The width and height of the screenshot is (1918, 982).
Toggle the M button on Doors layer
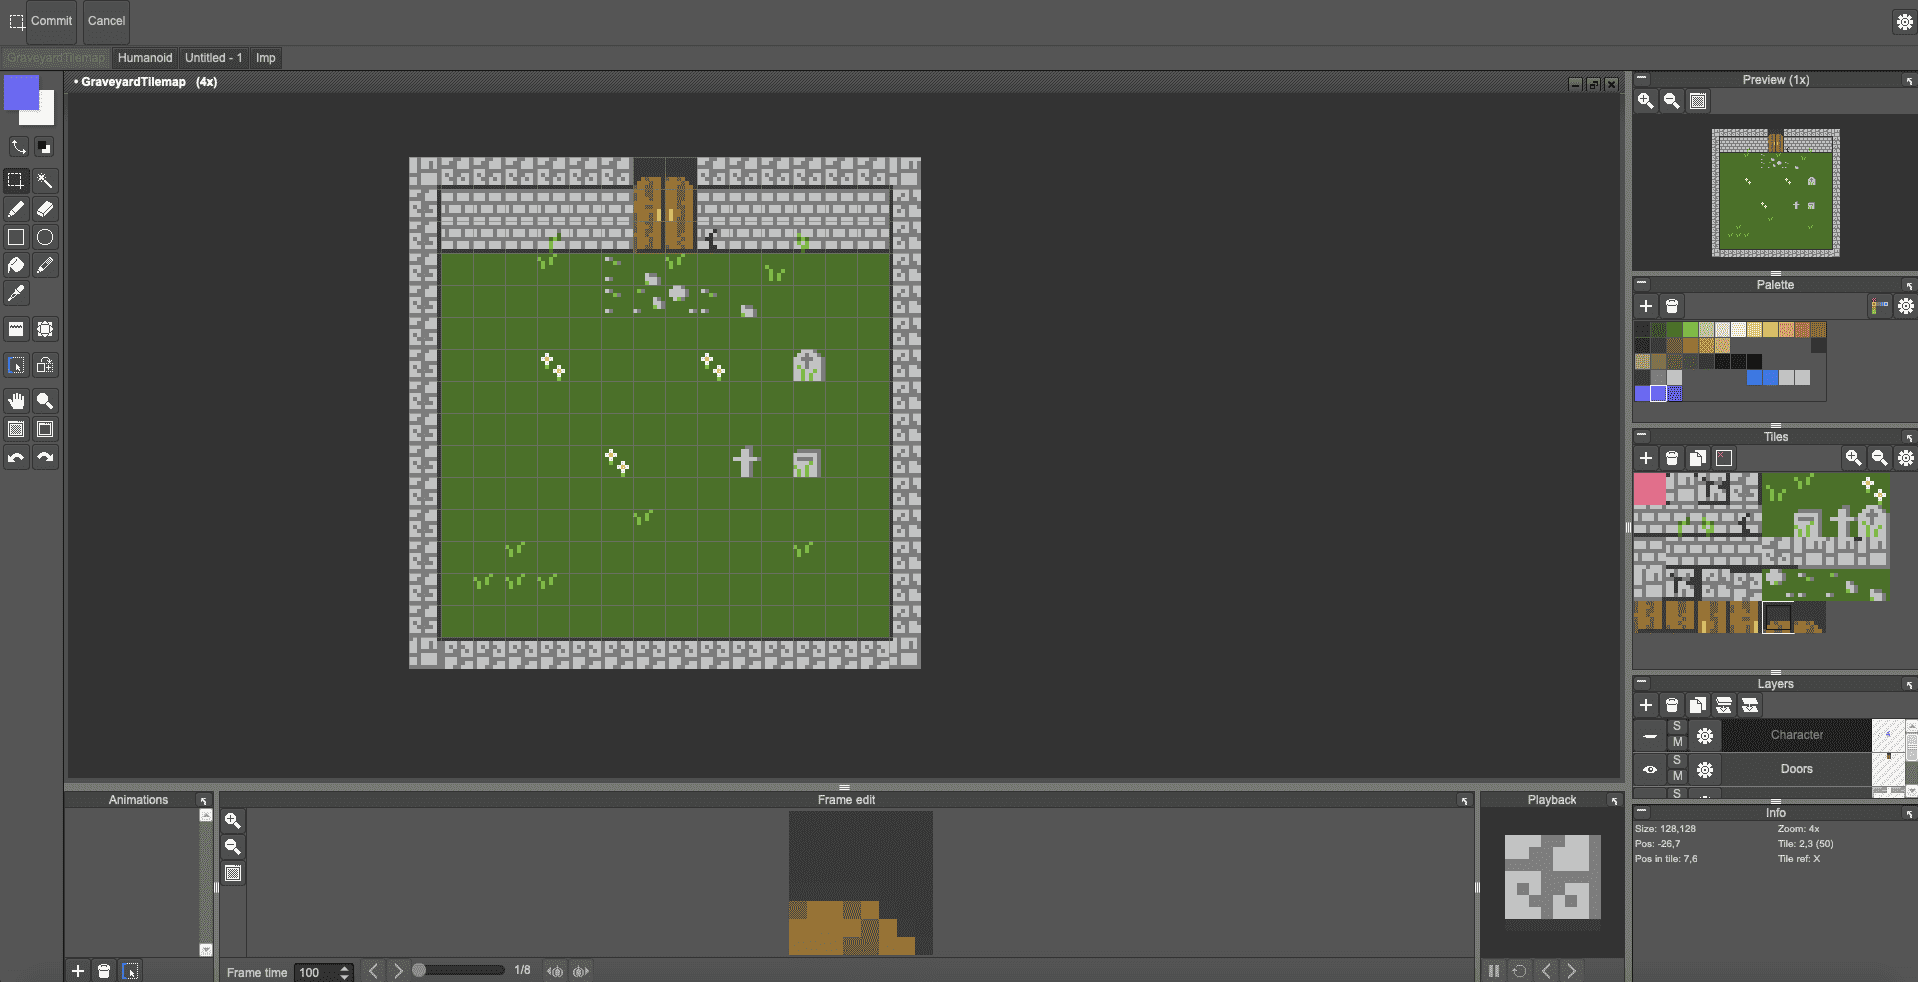pyautogui.click(x=1677, y=776)
